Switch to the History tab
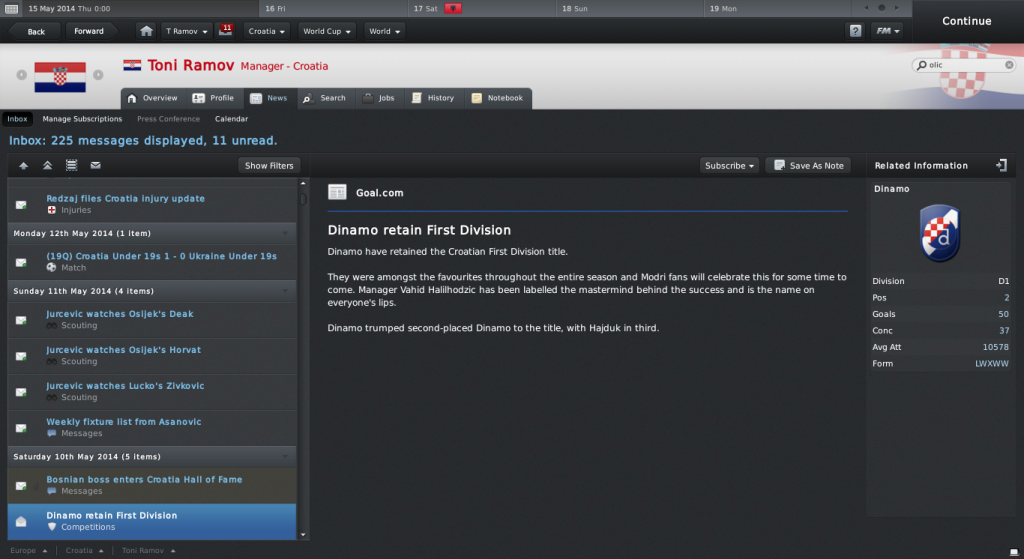The image size is (1024, 559). pyautogui.click(x=433, y=98)
